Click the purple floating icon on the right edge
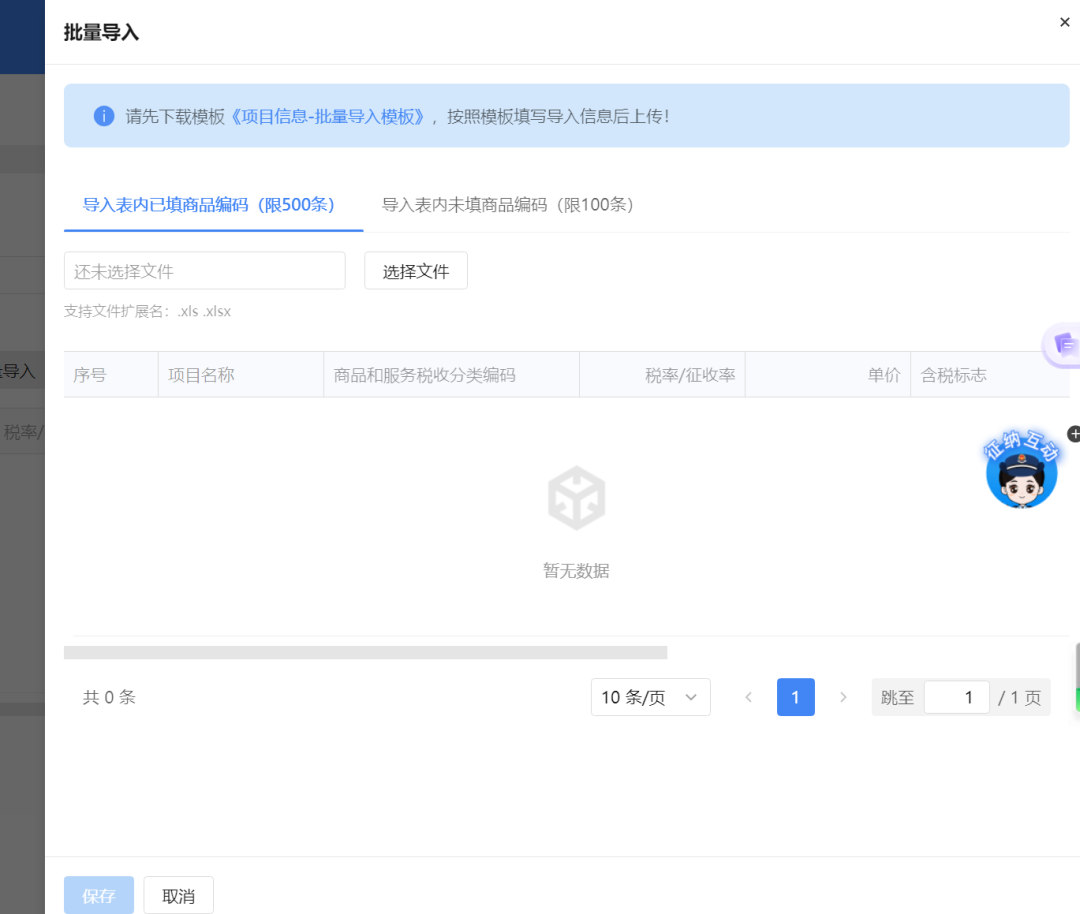1080x914 pixels. click(x=1064, y=345)
